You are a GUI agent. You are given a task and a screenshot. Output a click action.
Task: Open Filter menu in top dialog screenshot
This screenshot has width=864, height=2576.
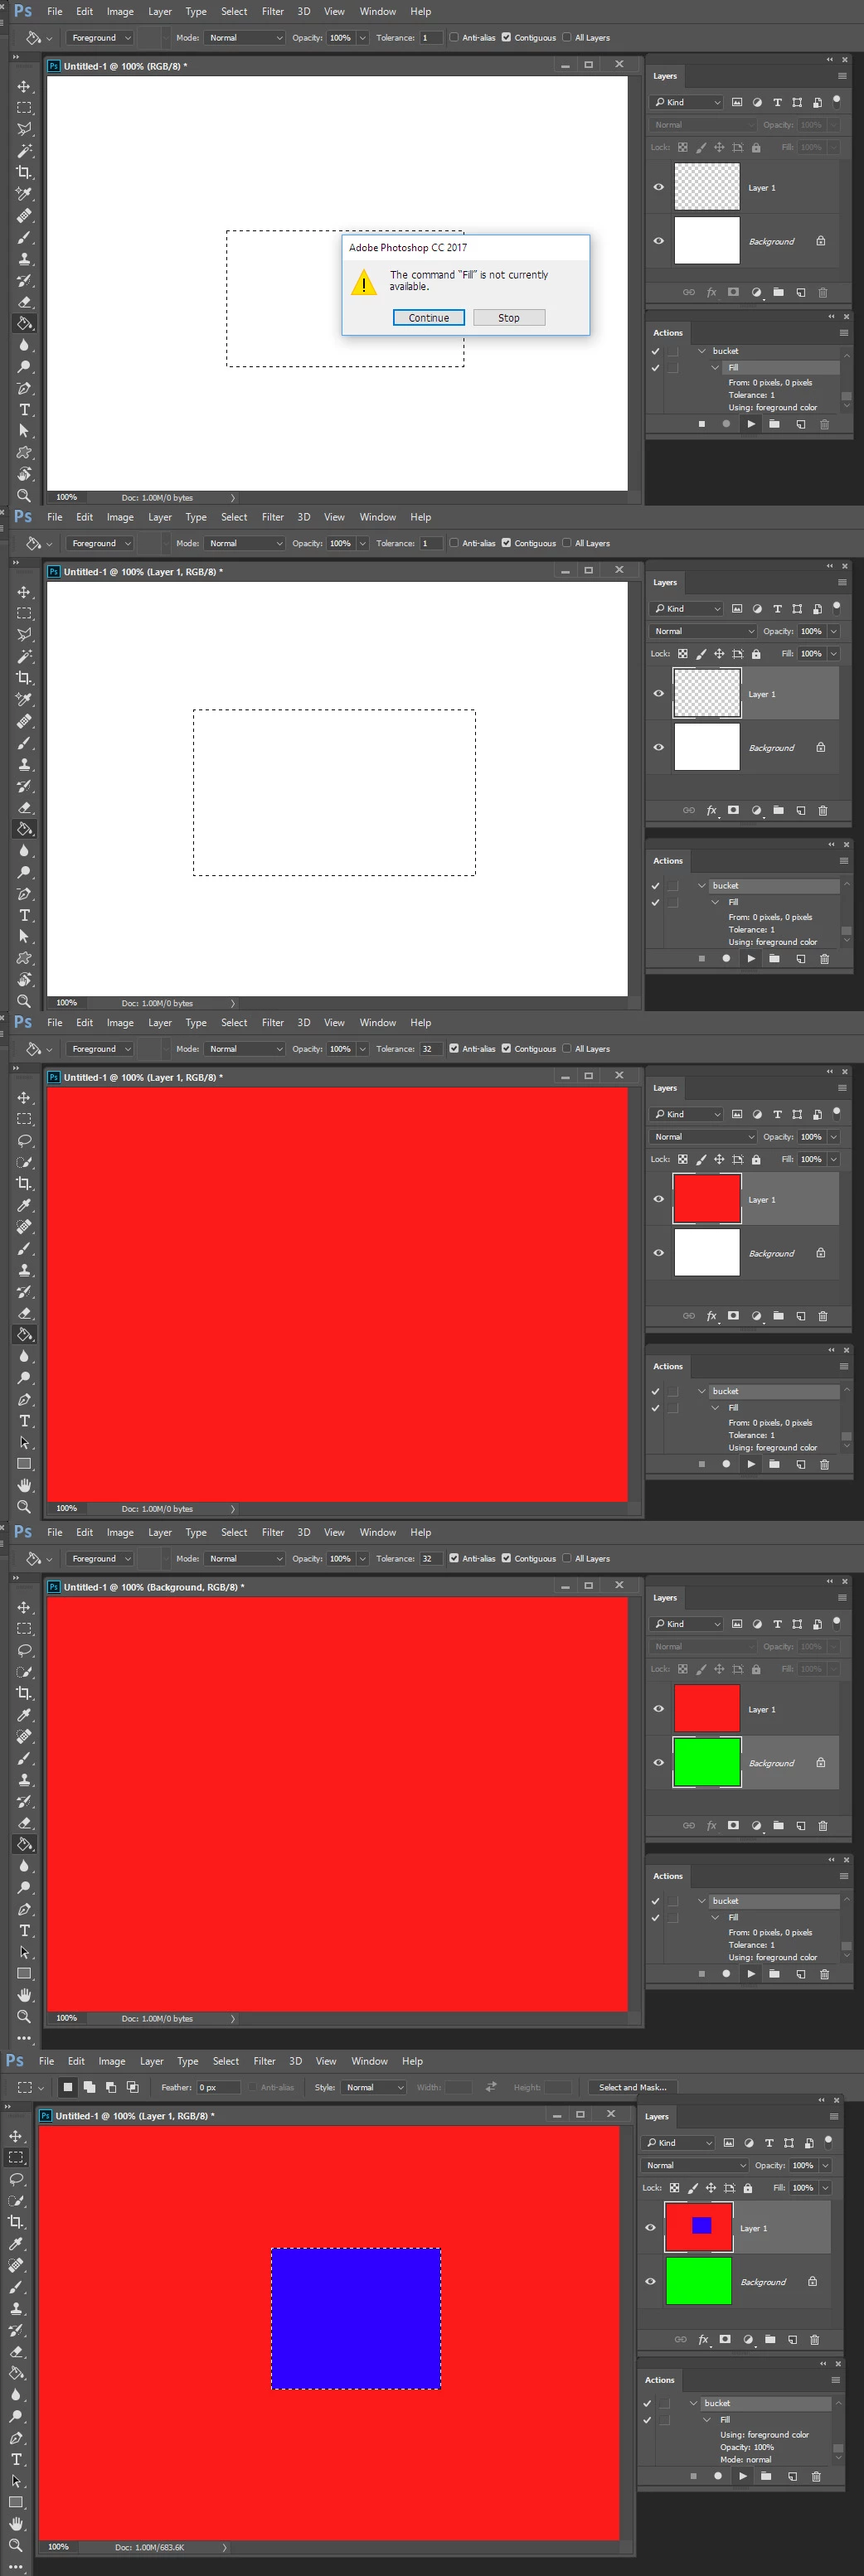coord(273,12)
